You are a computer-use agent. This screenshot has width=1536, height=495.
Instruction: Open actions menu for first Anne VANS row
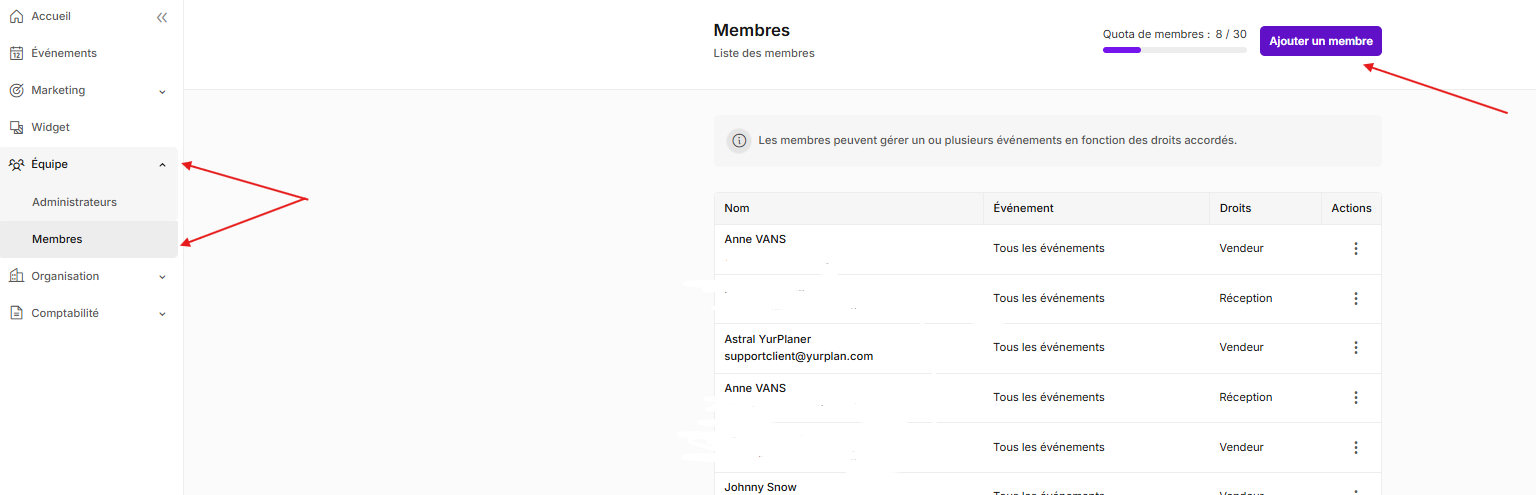pyautogui.click(x=1356, y=249)
